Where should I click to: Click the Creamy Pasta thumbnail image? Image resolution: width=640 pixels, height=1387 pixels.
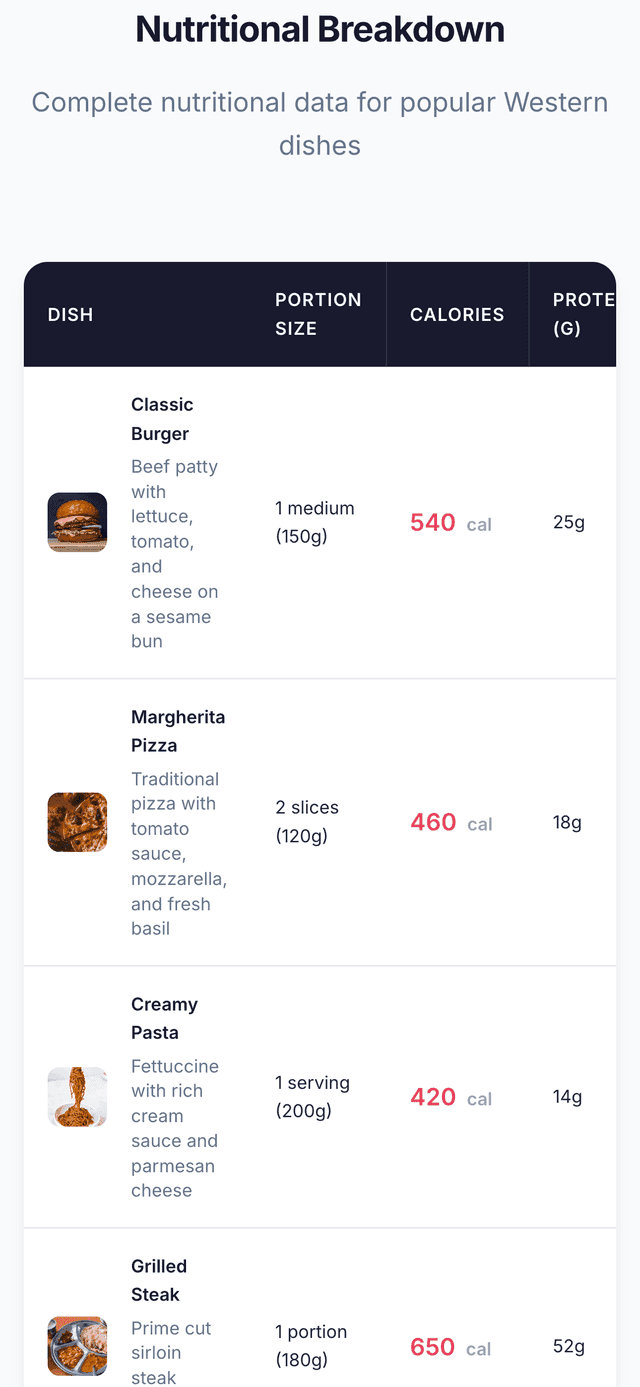77,1097
